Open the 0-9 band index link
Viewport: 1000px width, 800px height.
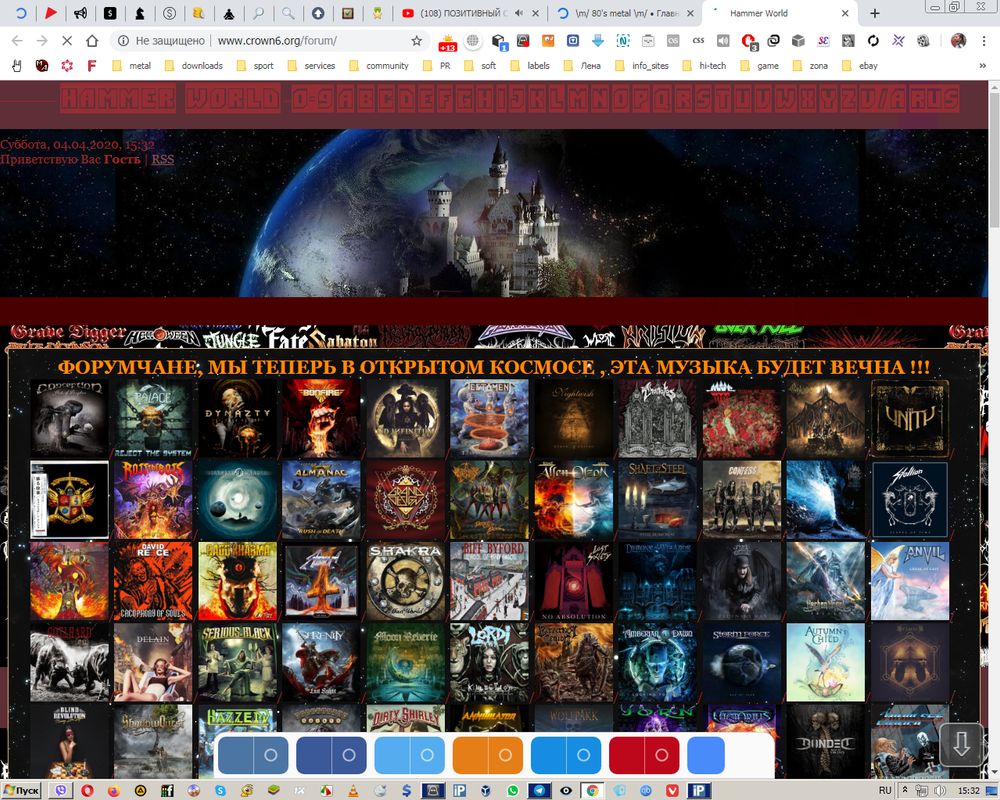click(312, 100)
